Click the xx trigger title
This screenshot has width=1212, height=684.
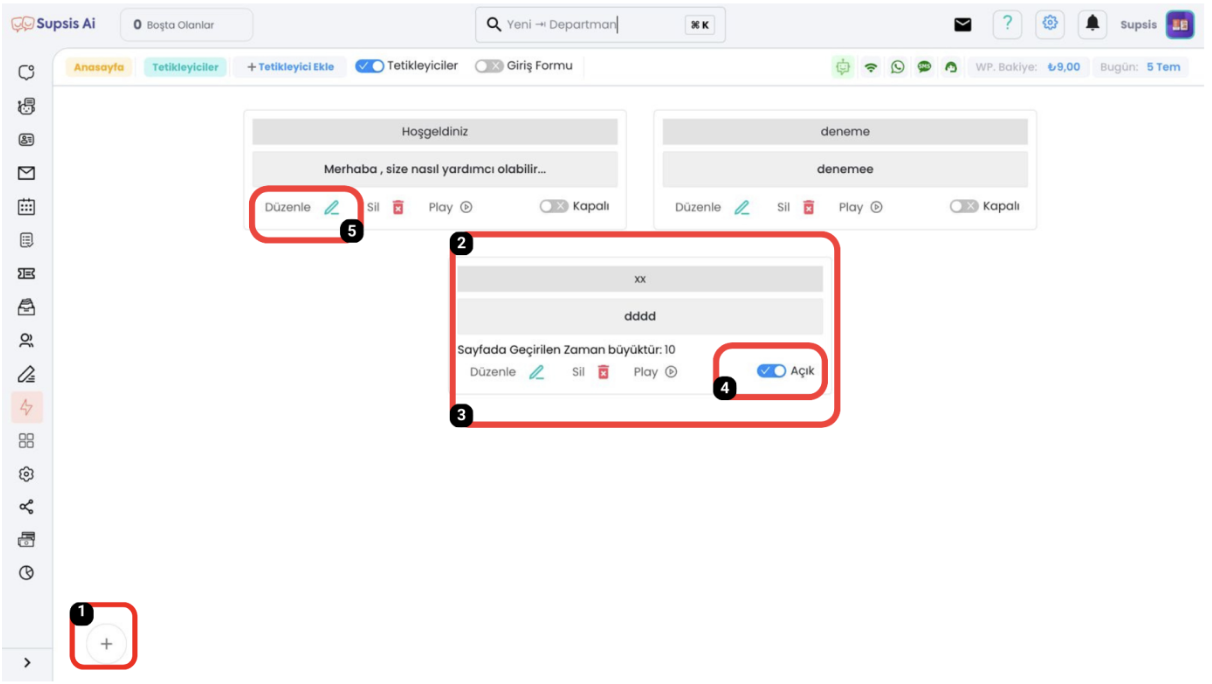[640, 279]
